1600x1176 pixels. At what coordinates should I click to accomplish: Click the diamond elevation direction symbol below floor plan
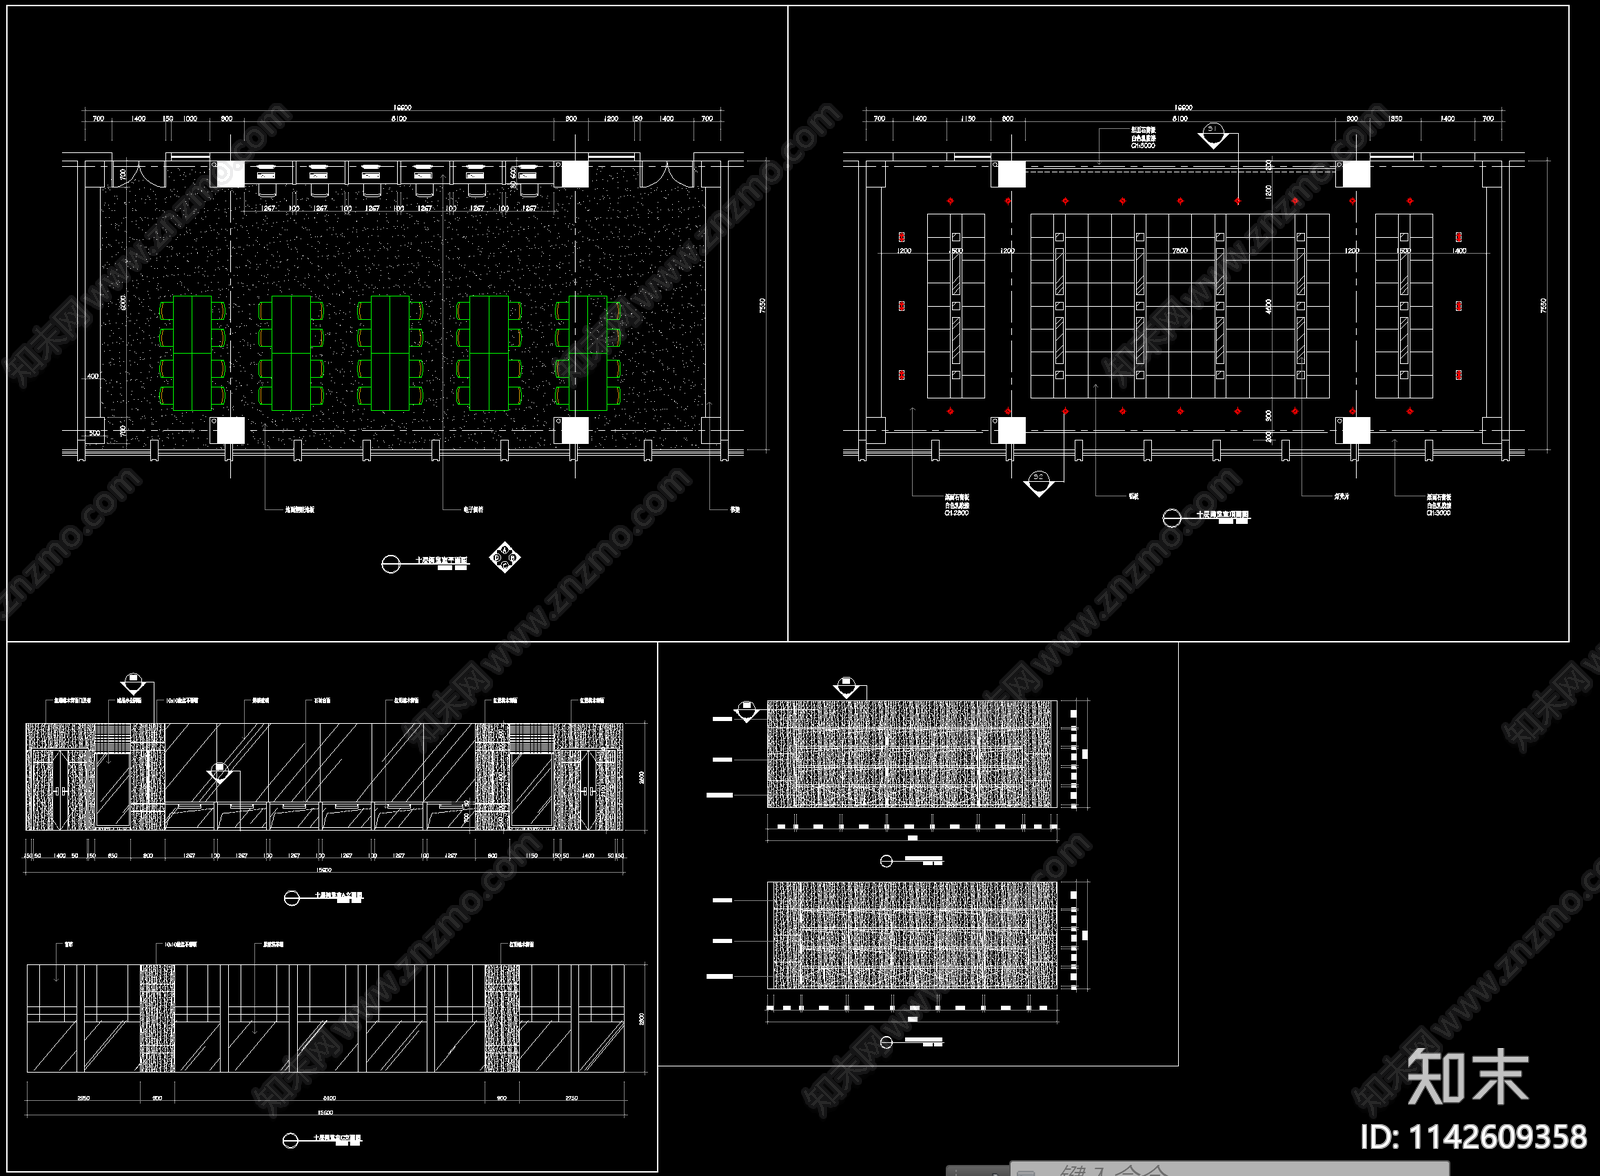pos(505,557)
